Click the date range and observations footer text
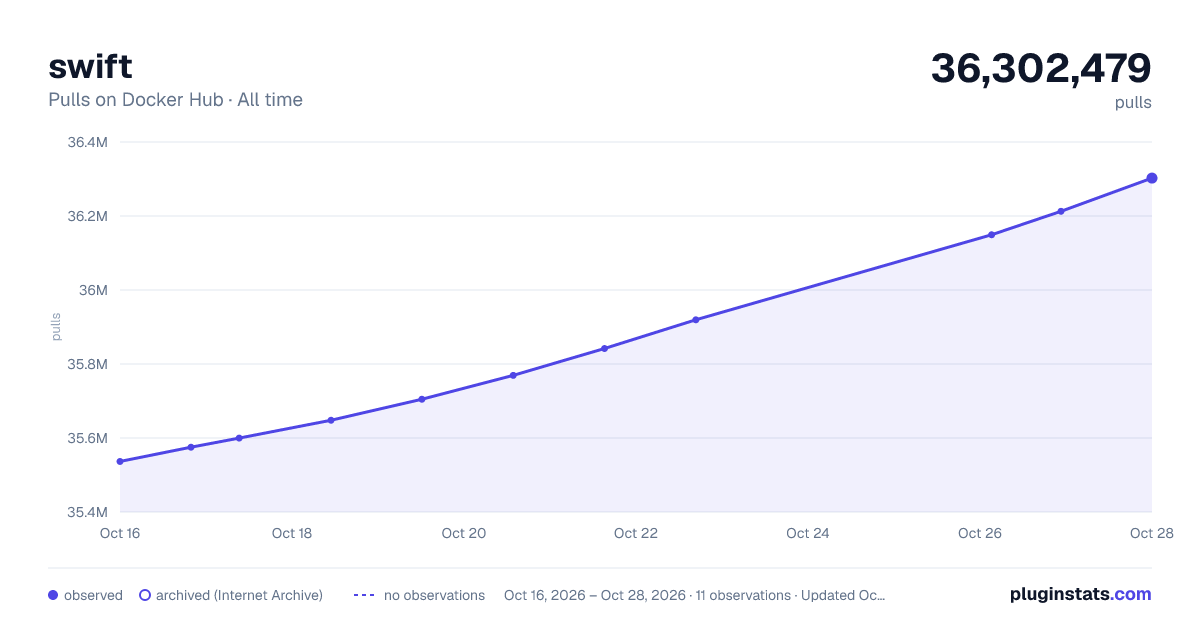The width and height of the screenshot is (1200, 630). 694,595
